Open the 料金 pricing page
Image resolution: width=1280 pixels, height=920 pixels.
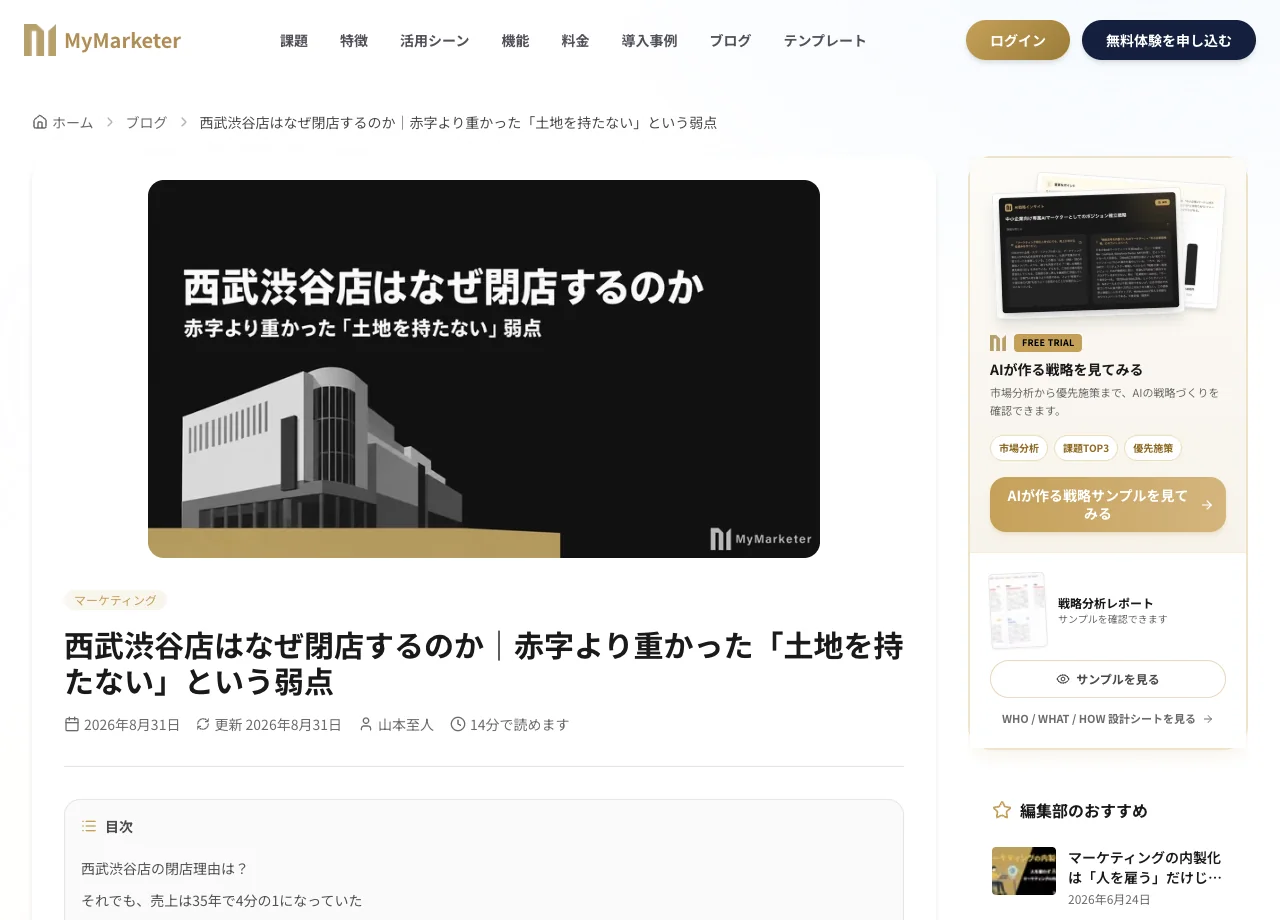[x=575, y=41]
